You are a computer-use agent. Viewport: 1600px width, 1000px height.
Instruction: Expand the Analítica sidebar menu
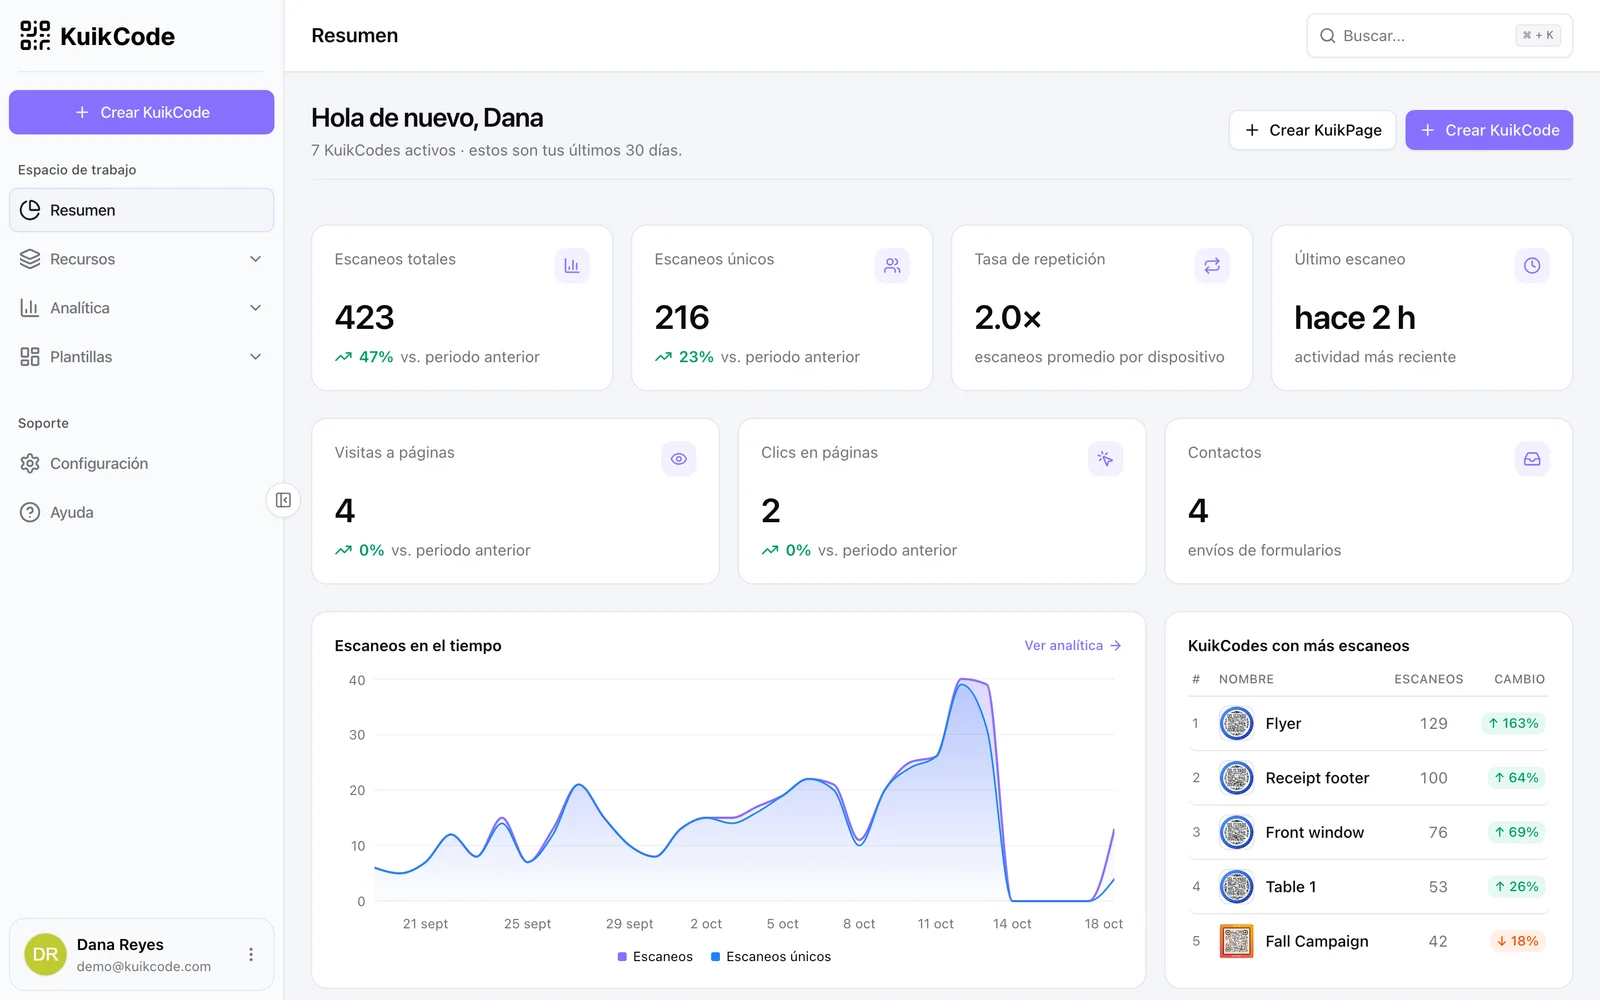coord(142,308)
